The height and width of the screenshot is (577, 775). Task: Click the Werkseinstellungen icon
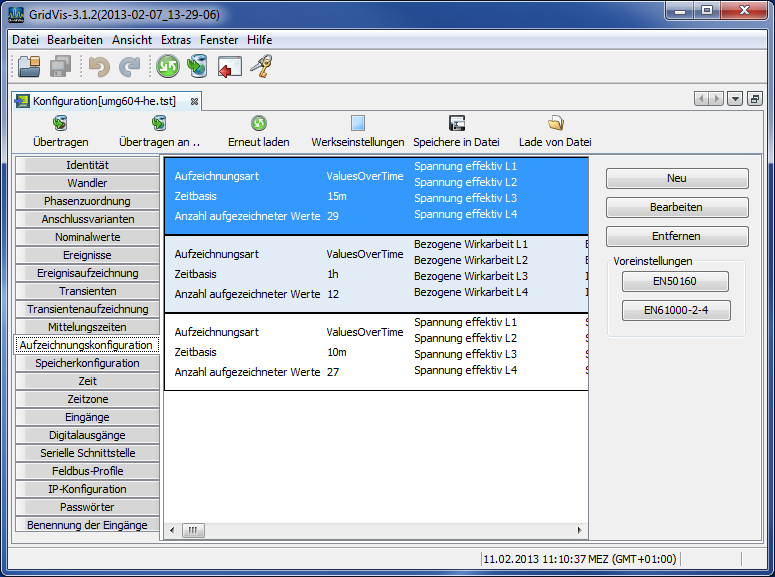(x=358, y=123)
